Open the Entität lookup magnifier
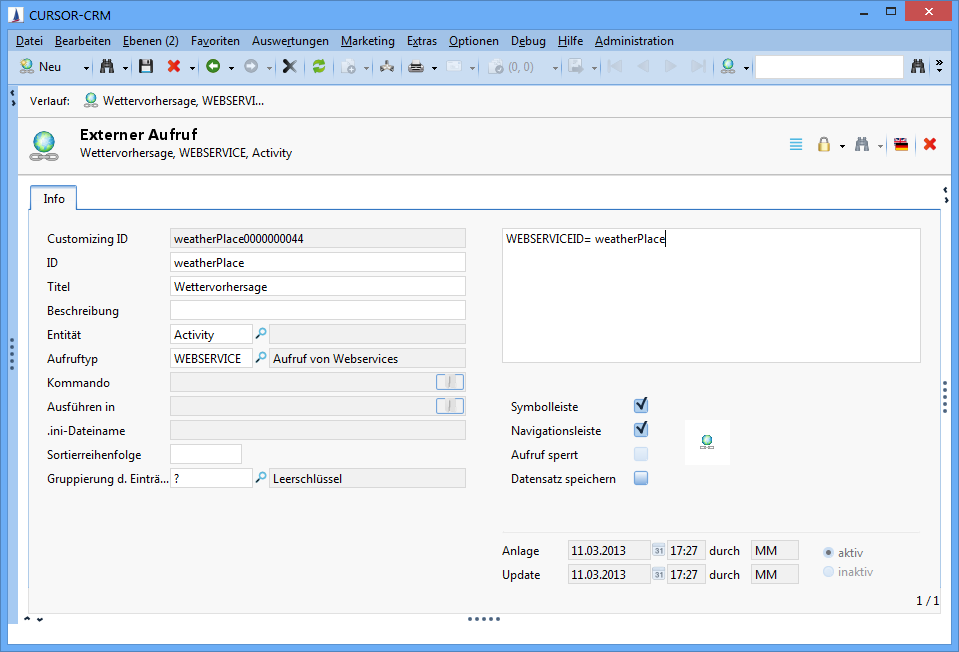 tap(261, 334)
